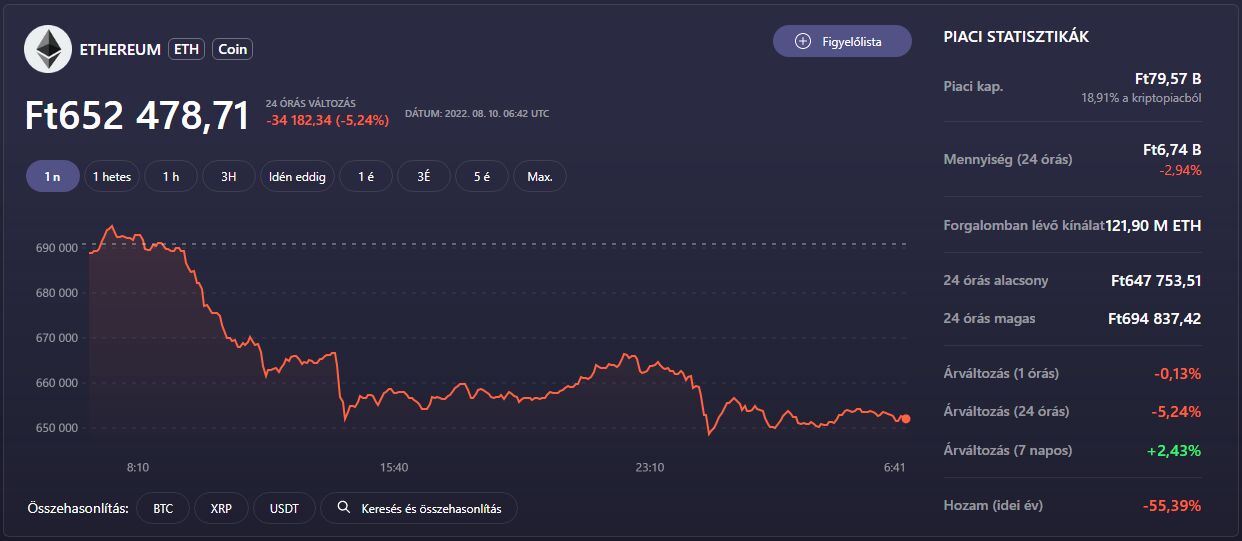This screenshot has height=541, width=1242.
Task: Click the PIACI STATISZTIKÁK heading
Action: (x=1016, y=37)
